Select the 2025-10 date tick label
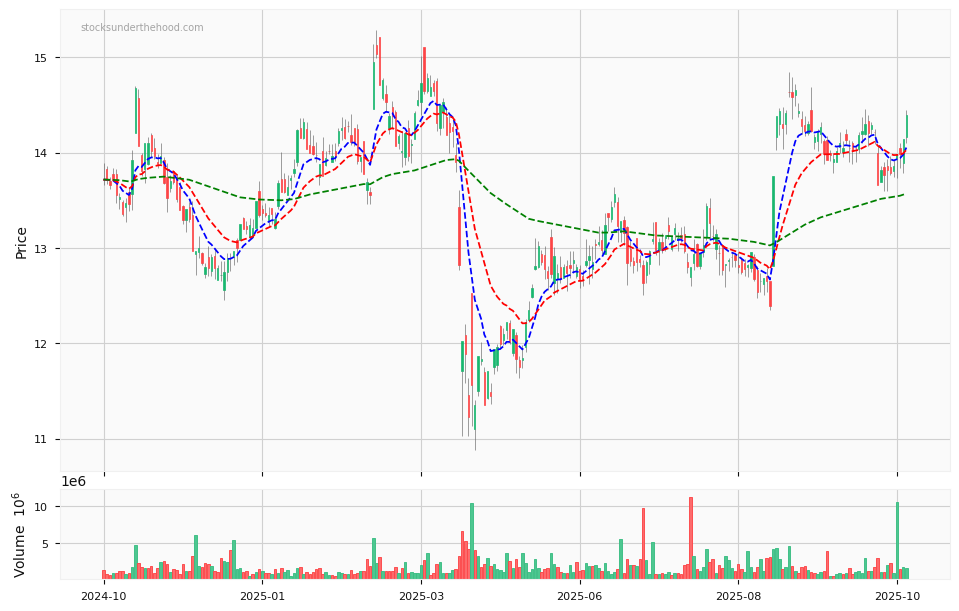Viewport: 959px width, 611px height. 897,596
